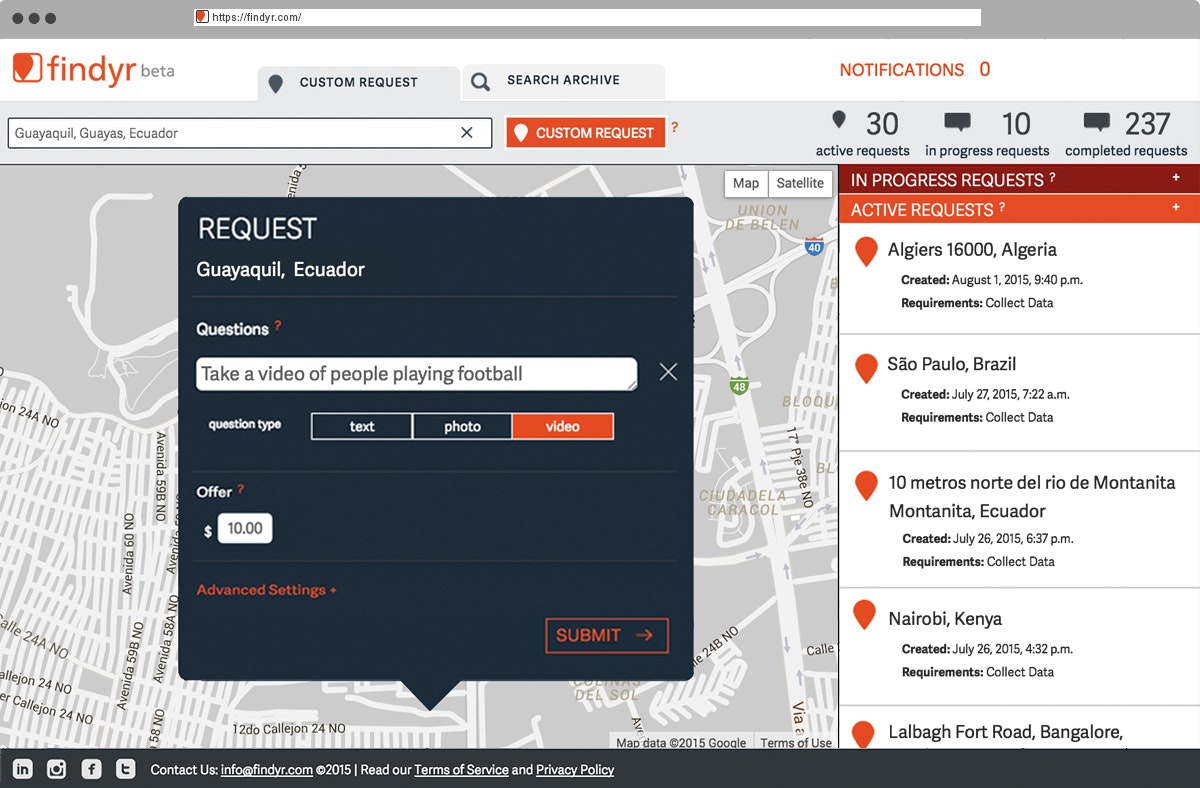
Task: Click the offer amount field
Action: tap(245, 529)
